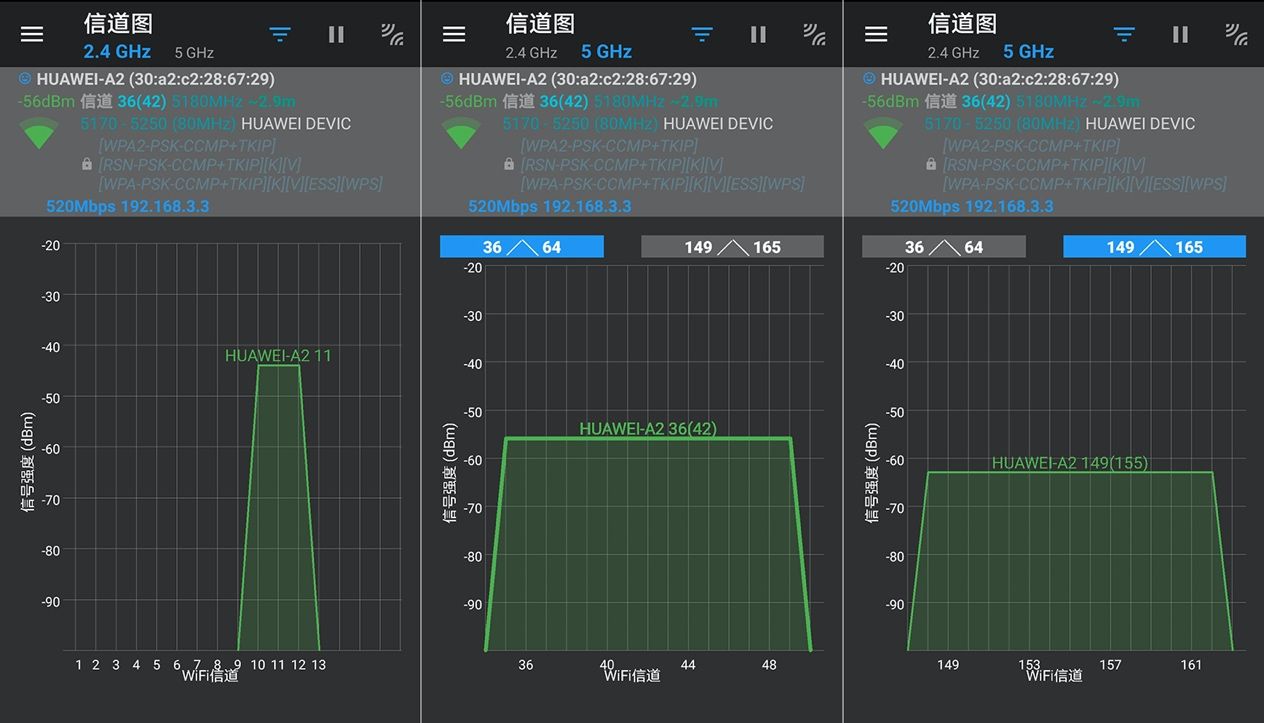Tap filter icon in the 2.4 GHz chart screen
Viewport: 1264px width, 723px height.
coord(280,34)
